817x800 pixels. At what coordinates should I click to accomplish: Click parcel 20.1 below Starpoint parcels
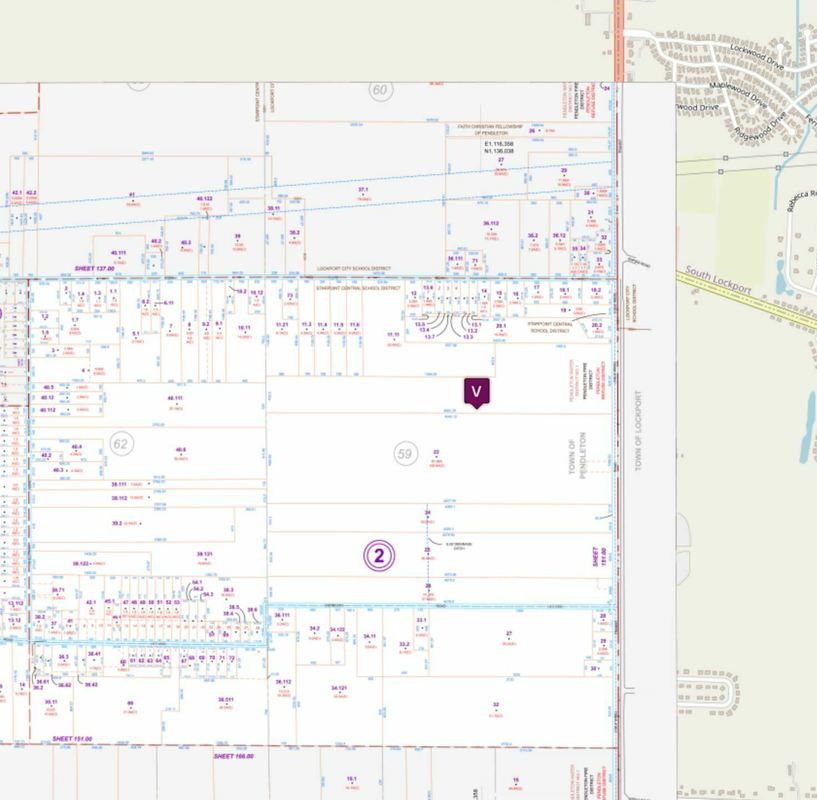(502, 325)
